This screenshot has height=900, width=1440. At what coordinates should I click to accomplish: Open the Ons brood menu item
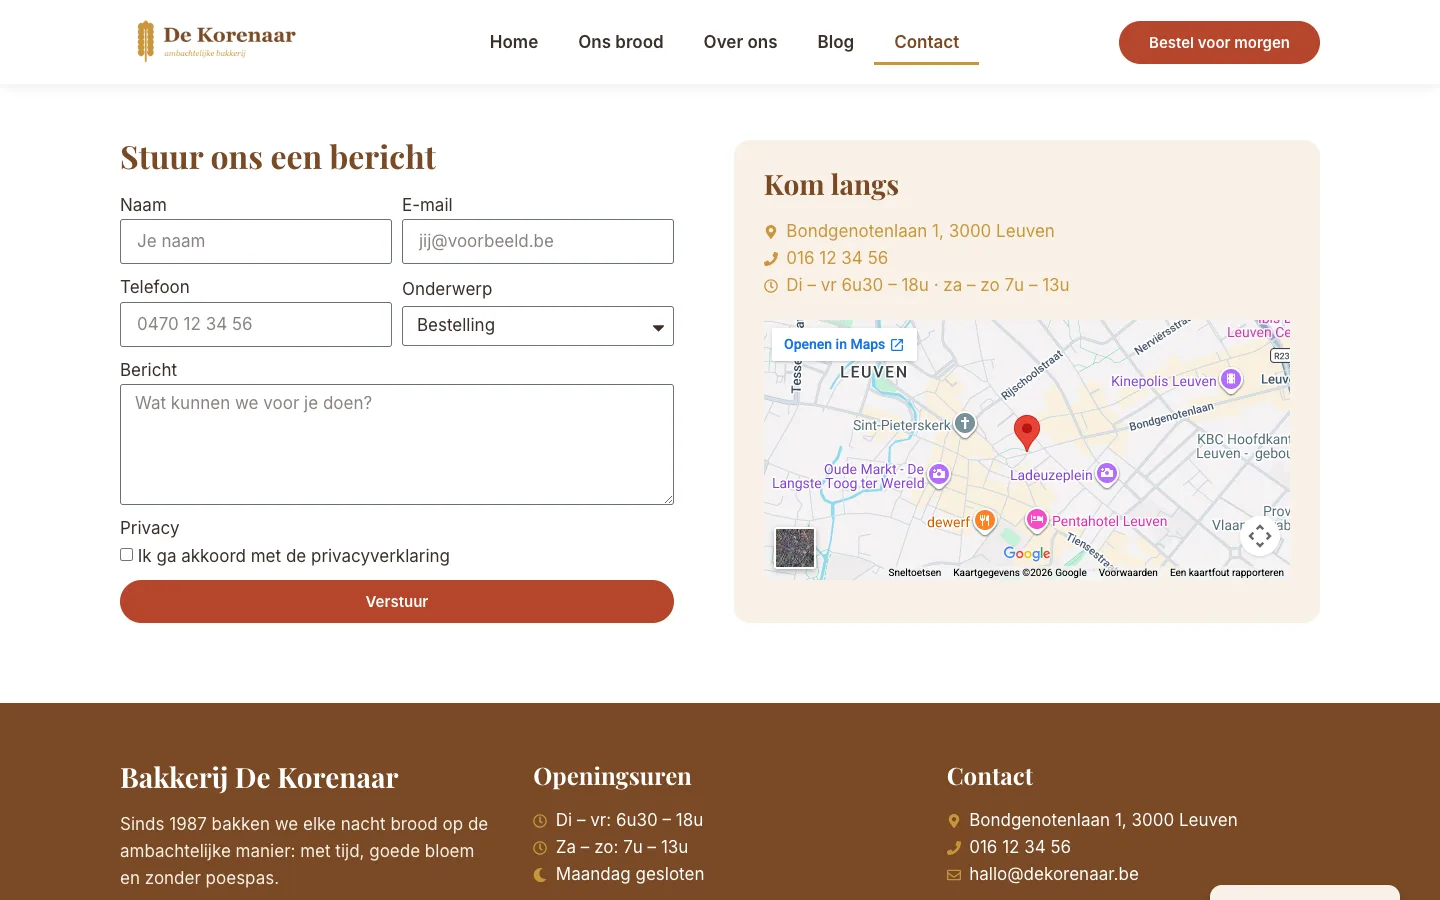(x=621, y=42)
